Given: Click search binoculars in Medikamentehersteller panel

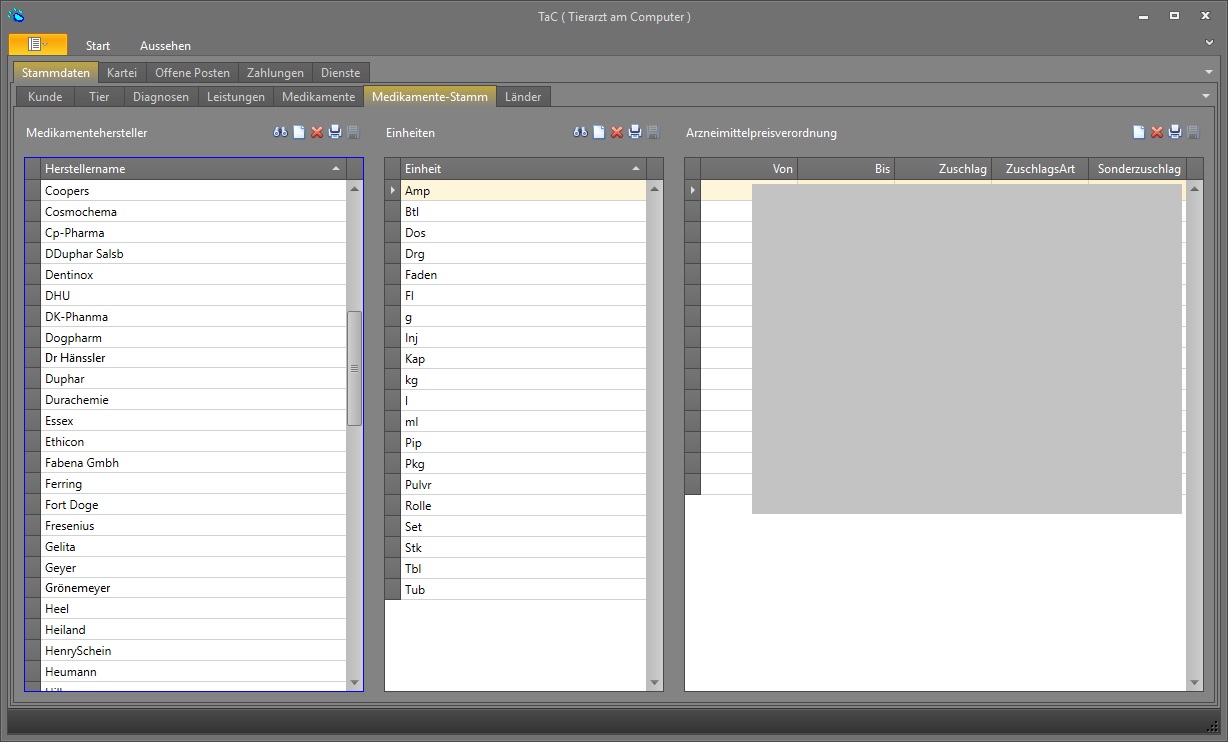Looking at the screenshot, I should pos(280,132).
